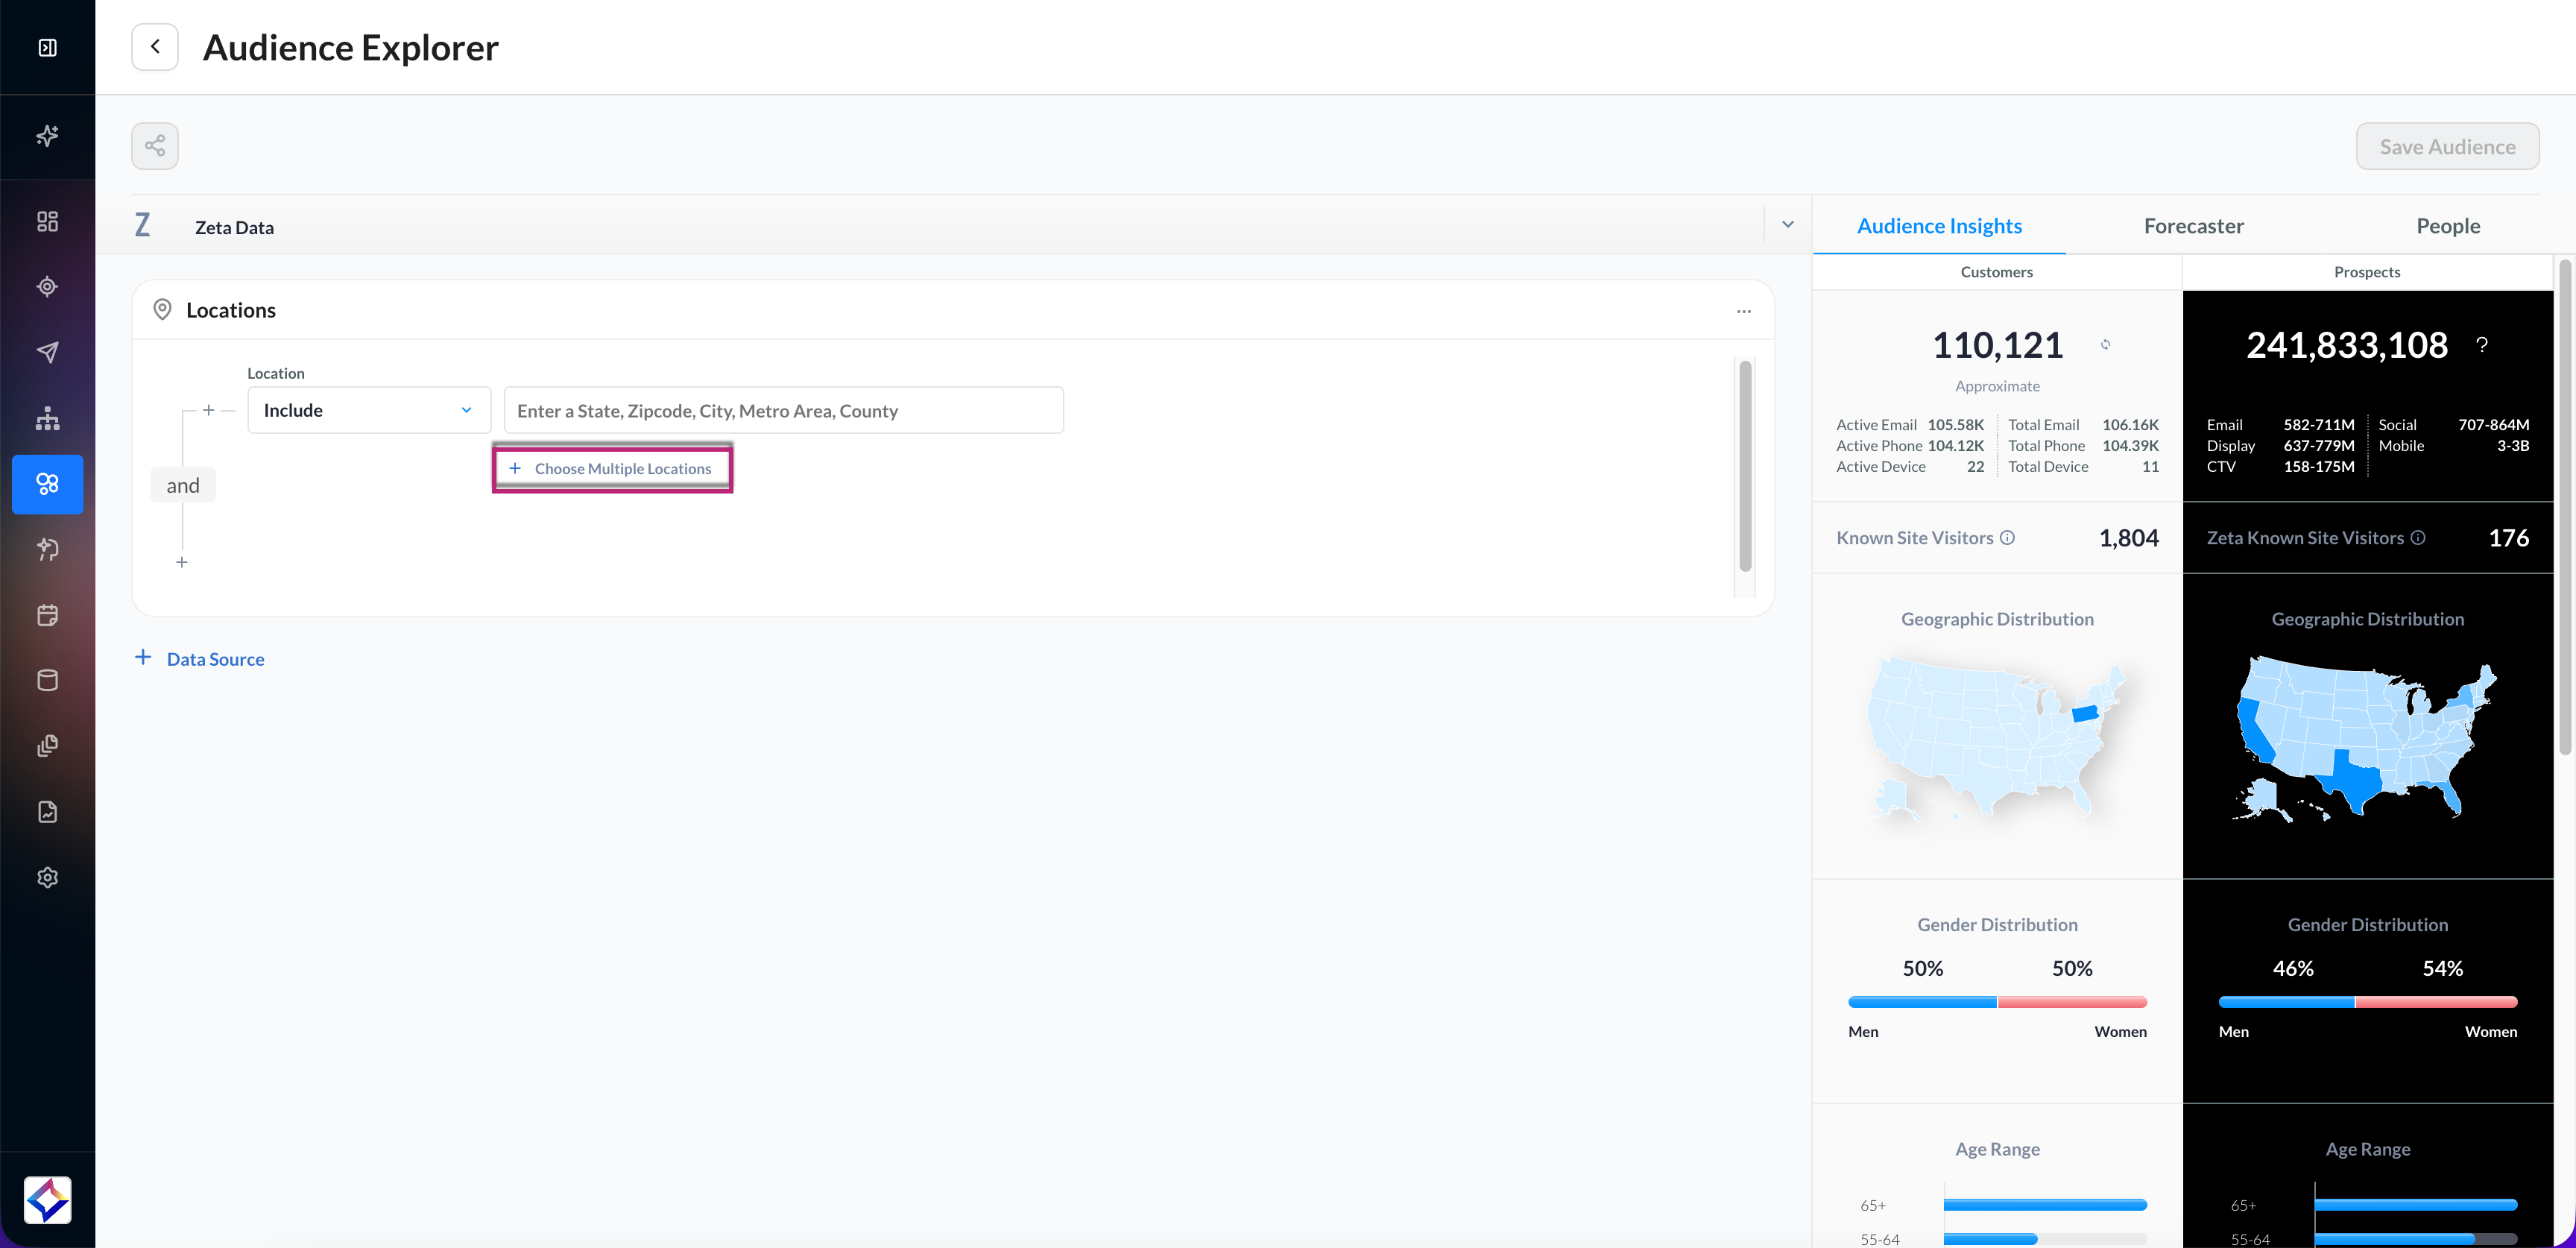
Task: Click the insights panel vertical scrollbar
Action: coord(2565,506)
